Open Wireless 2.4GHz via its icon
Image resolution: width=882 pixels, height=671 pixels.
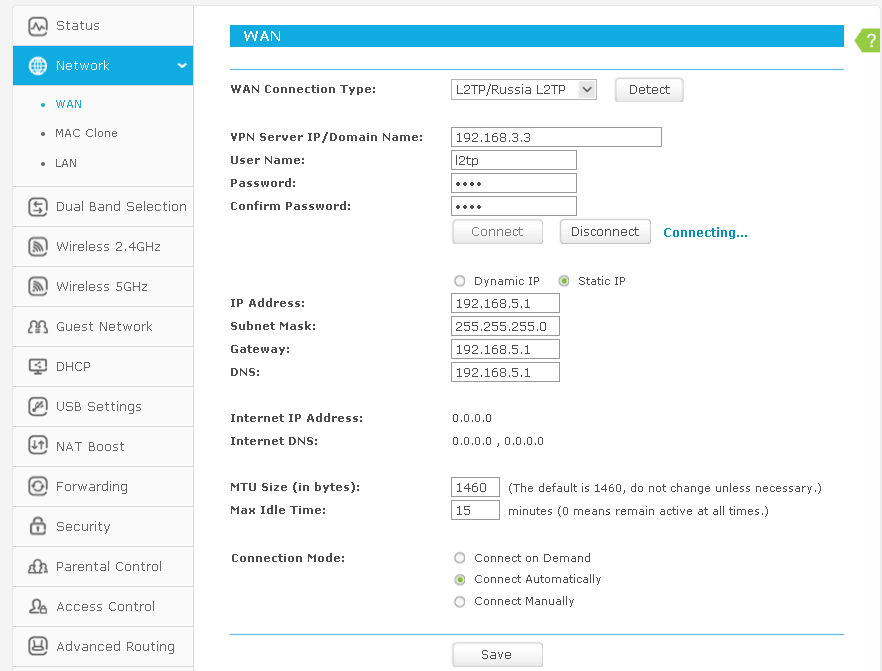click(x=38, y=247)
